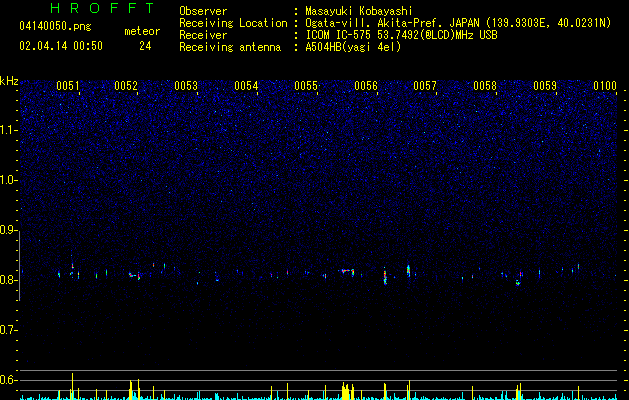This screenshot has width=629, height=400.
Task: Click the 0100 time marker
Action: click(605, 86)
